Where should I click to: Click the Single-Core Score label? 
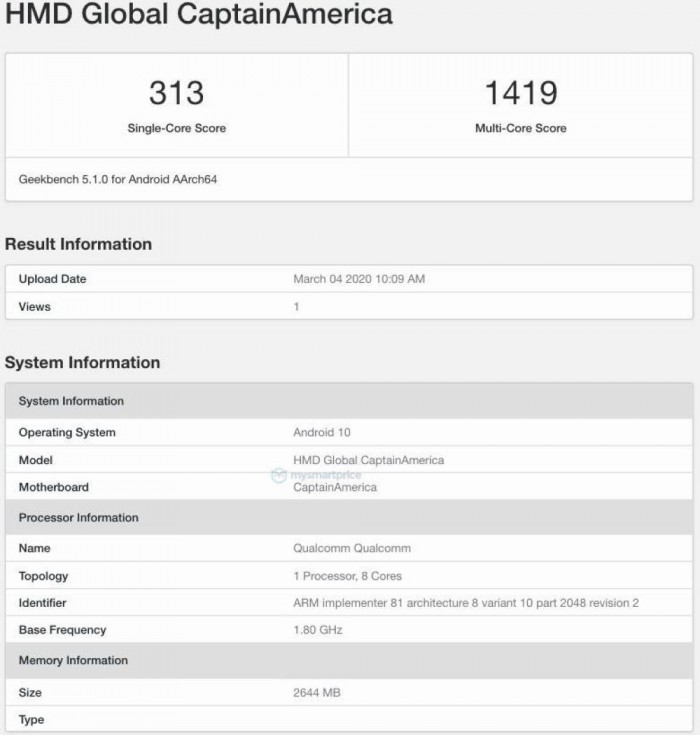[x=176, y=128]
